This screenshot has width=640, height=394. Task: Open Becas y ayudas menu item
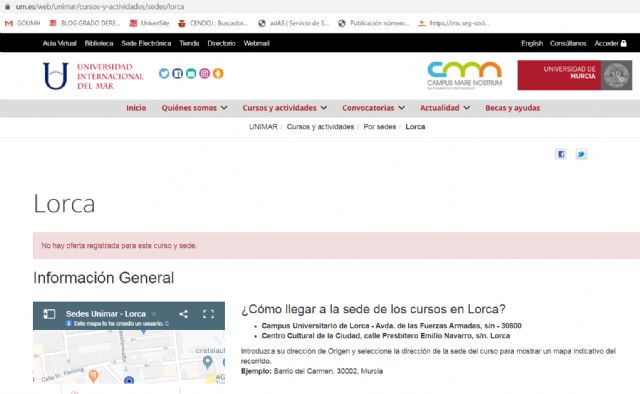click(513, 108)
